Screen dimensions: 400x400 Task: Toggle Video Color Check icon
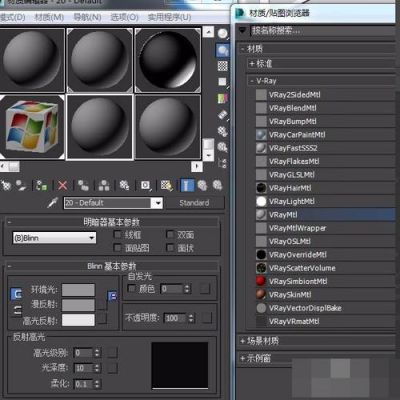pos(223,98)
